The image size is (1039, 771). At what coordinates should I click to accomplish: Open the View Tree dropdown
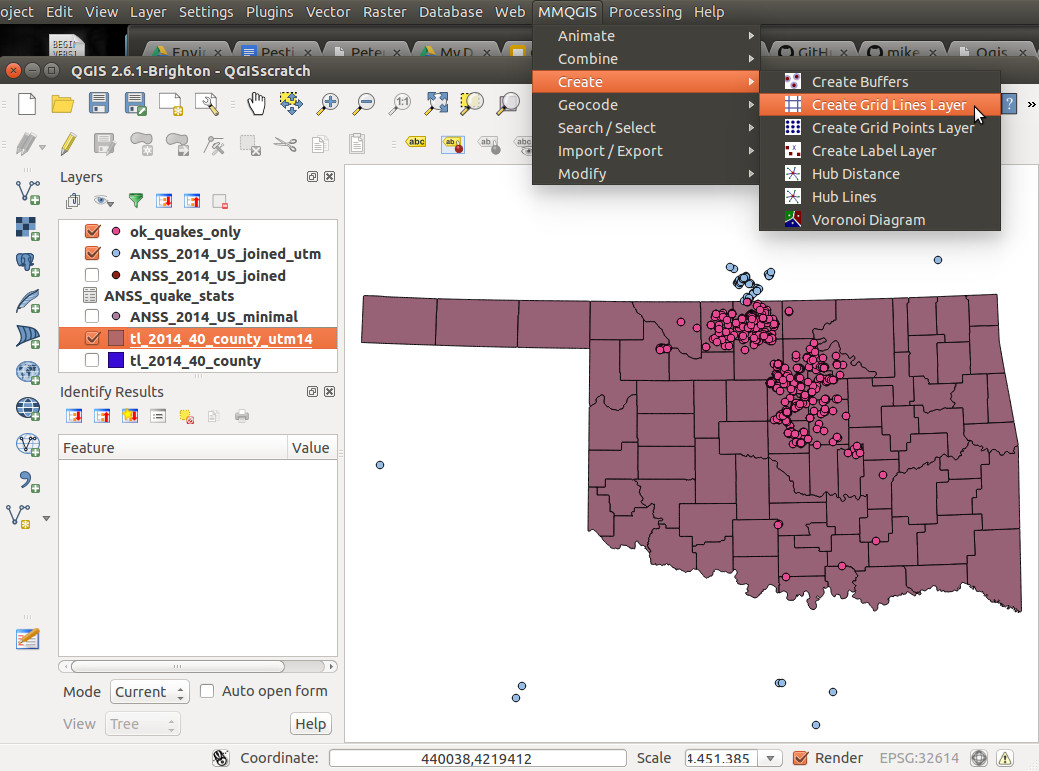(142, 724)
